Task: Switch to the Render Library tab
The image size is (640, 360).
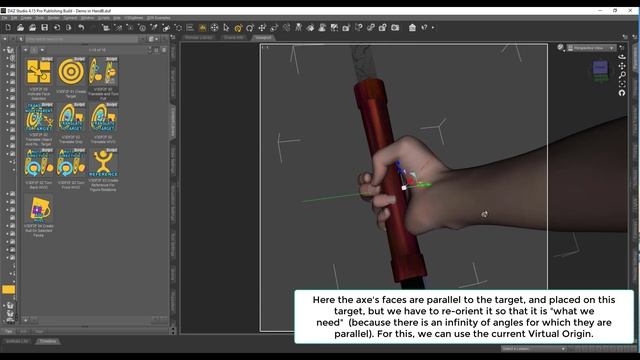Action: [199, 38]
